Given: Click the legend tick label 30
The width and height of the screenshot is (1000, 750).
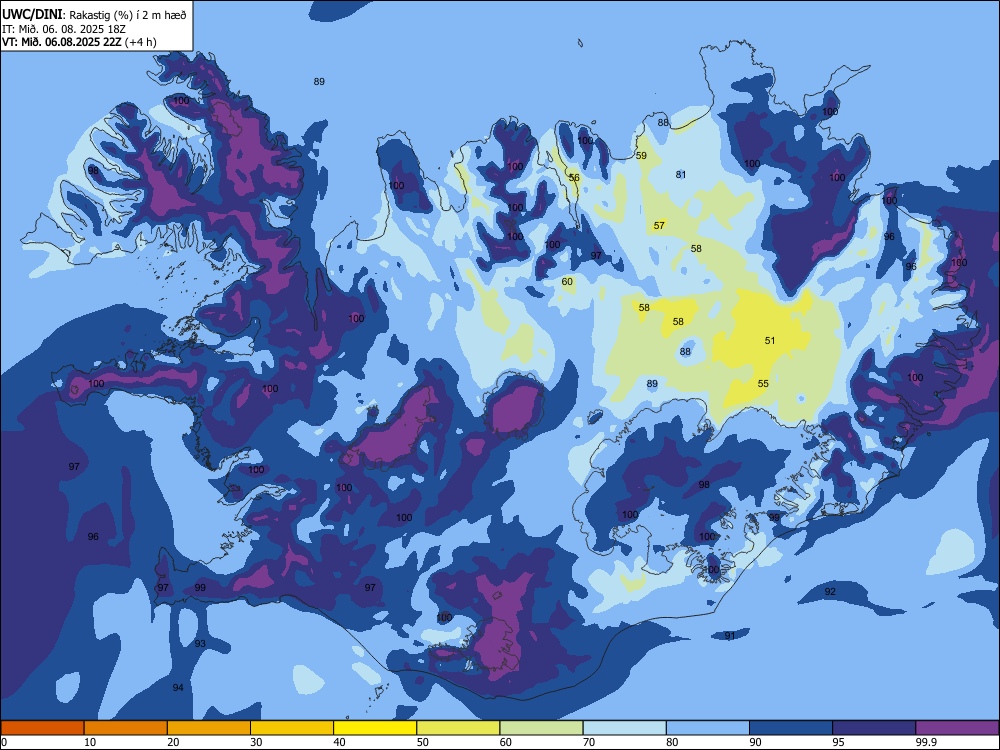Looking at the screenshot, I should pyautogui.click(x=256, y=742).
